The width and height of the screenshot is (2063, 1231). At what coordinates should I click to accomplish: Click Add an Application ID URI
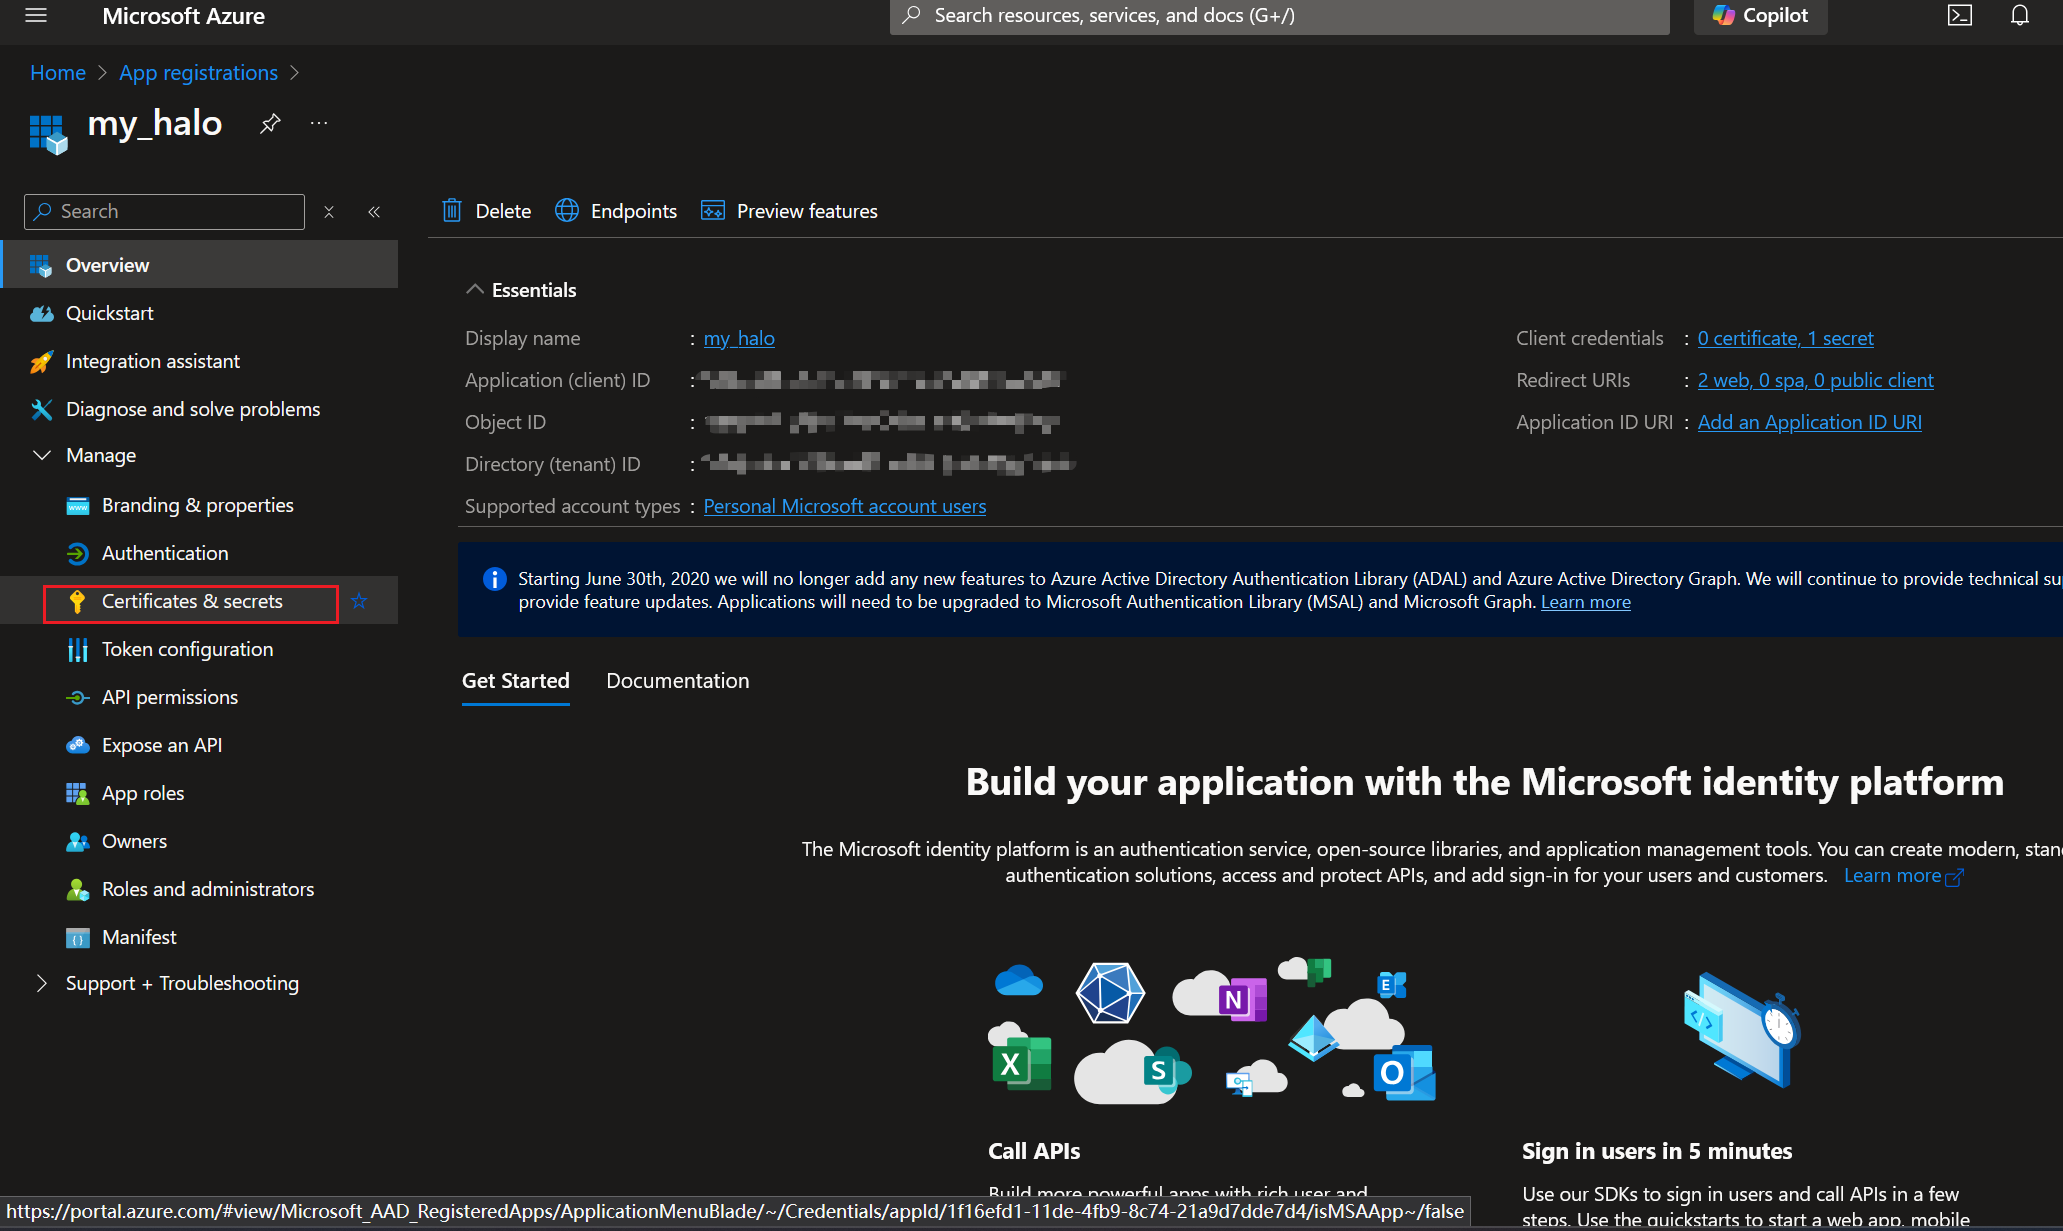[1809, 422]
